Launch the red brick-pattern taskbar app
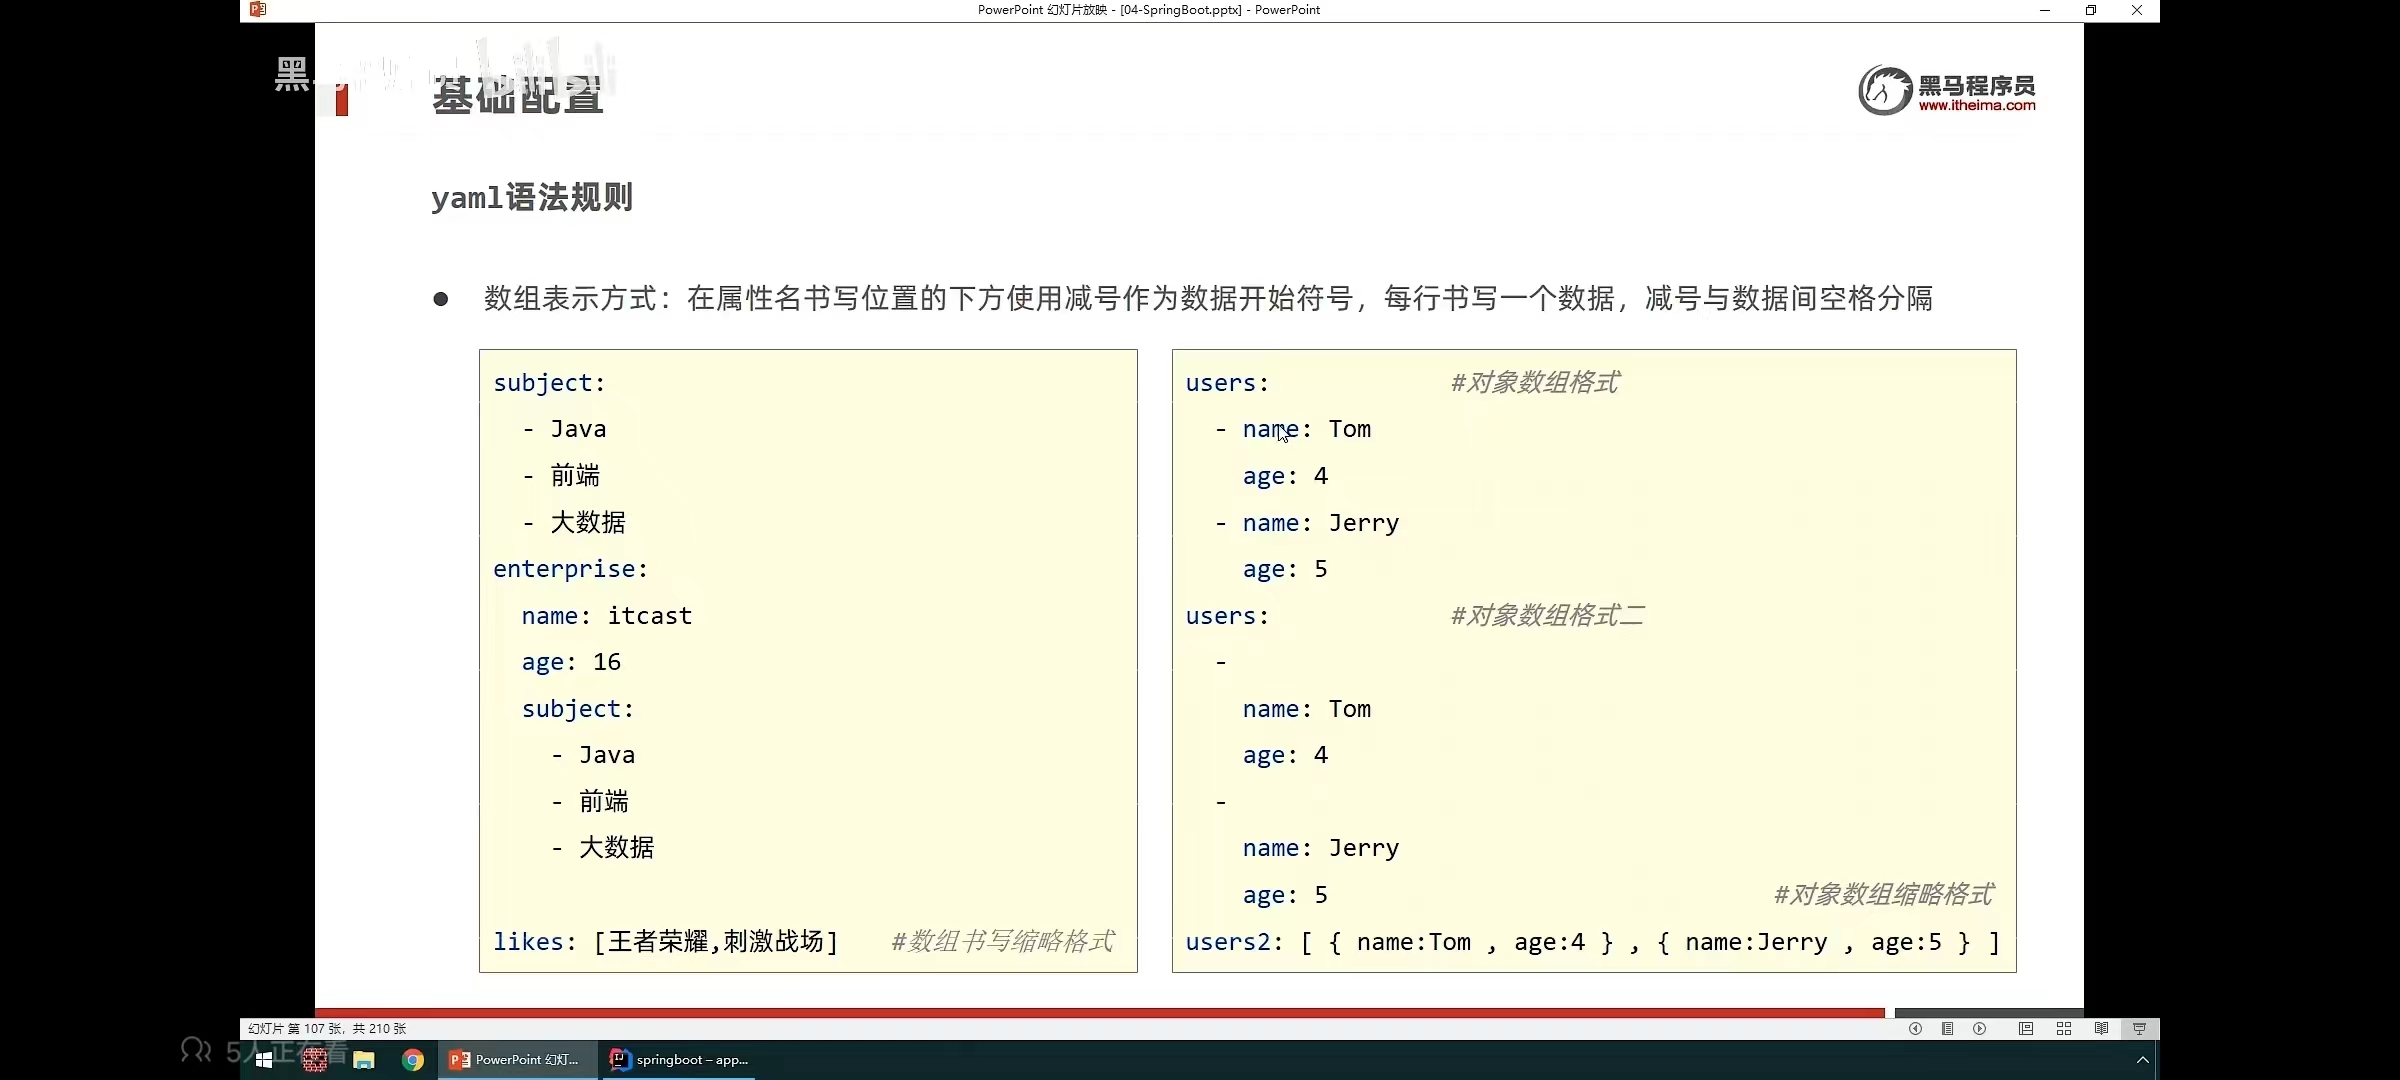Screen dimensions: 2400x1080 pos(315,1060)
